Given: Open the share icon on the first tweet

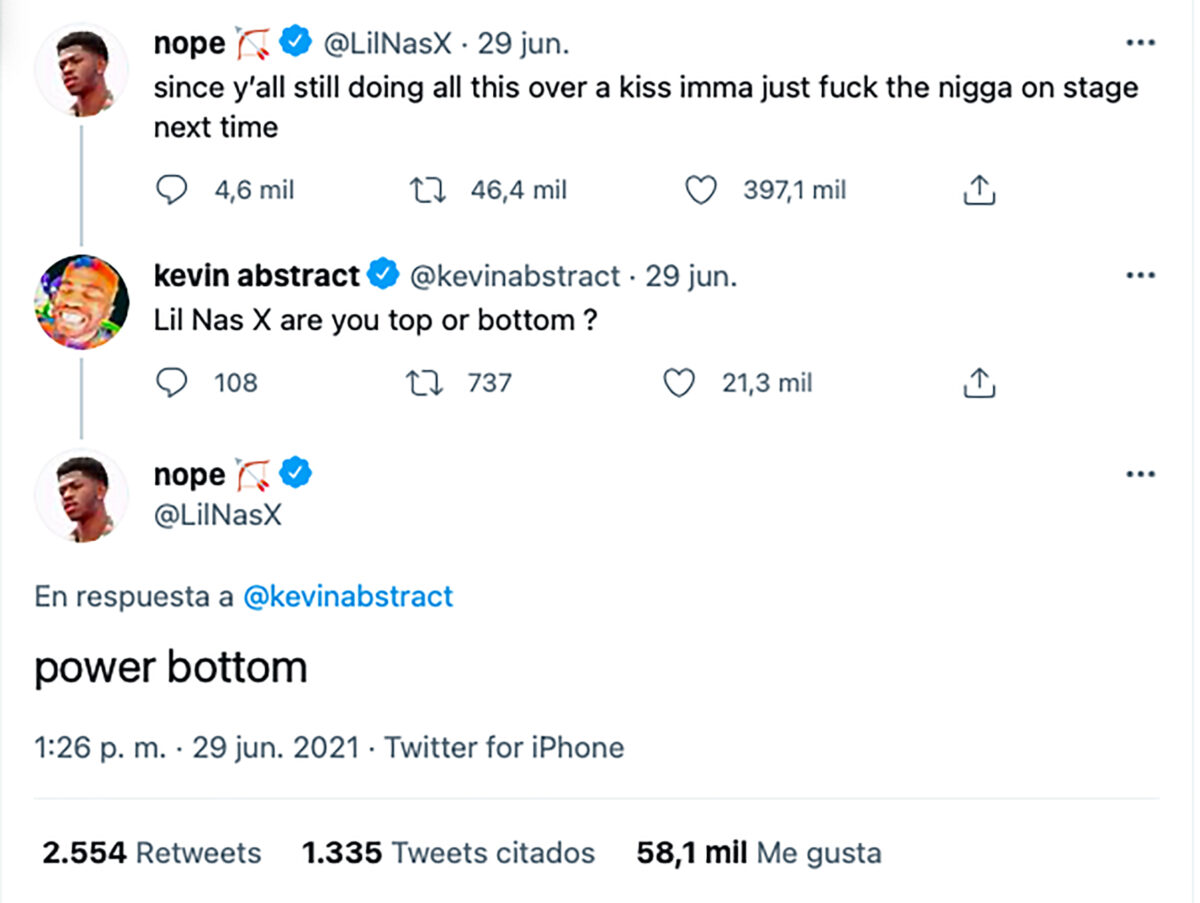Looking at the screenshot, I should click(x=978, y=189).
